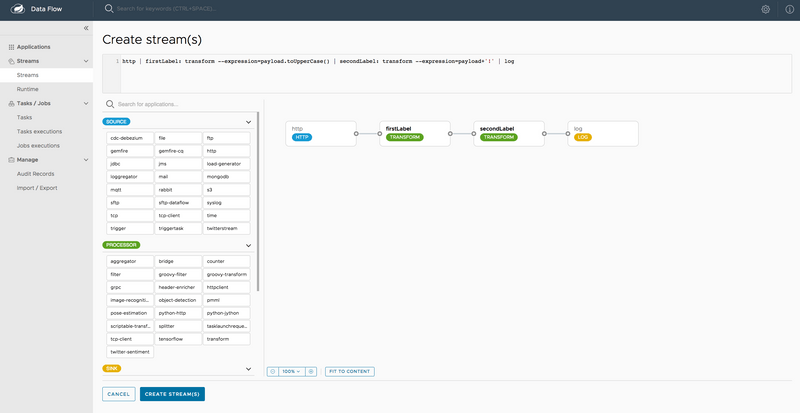Collapse the sidebar with double-chevron icon
The height and width of the screenshot is (413, 800).
tap(85, 28)
